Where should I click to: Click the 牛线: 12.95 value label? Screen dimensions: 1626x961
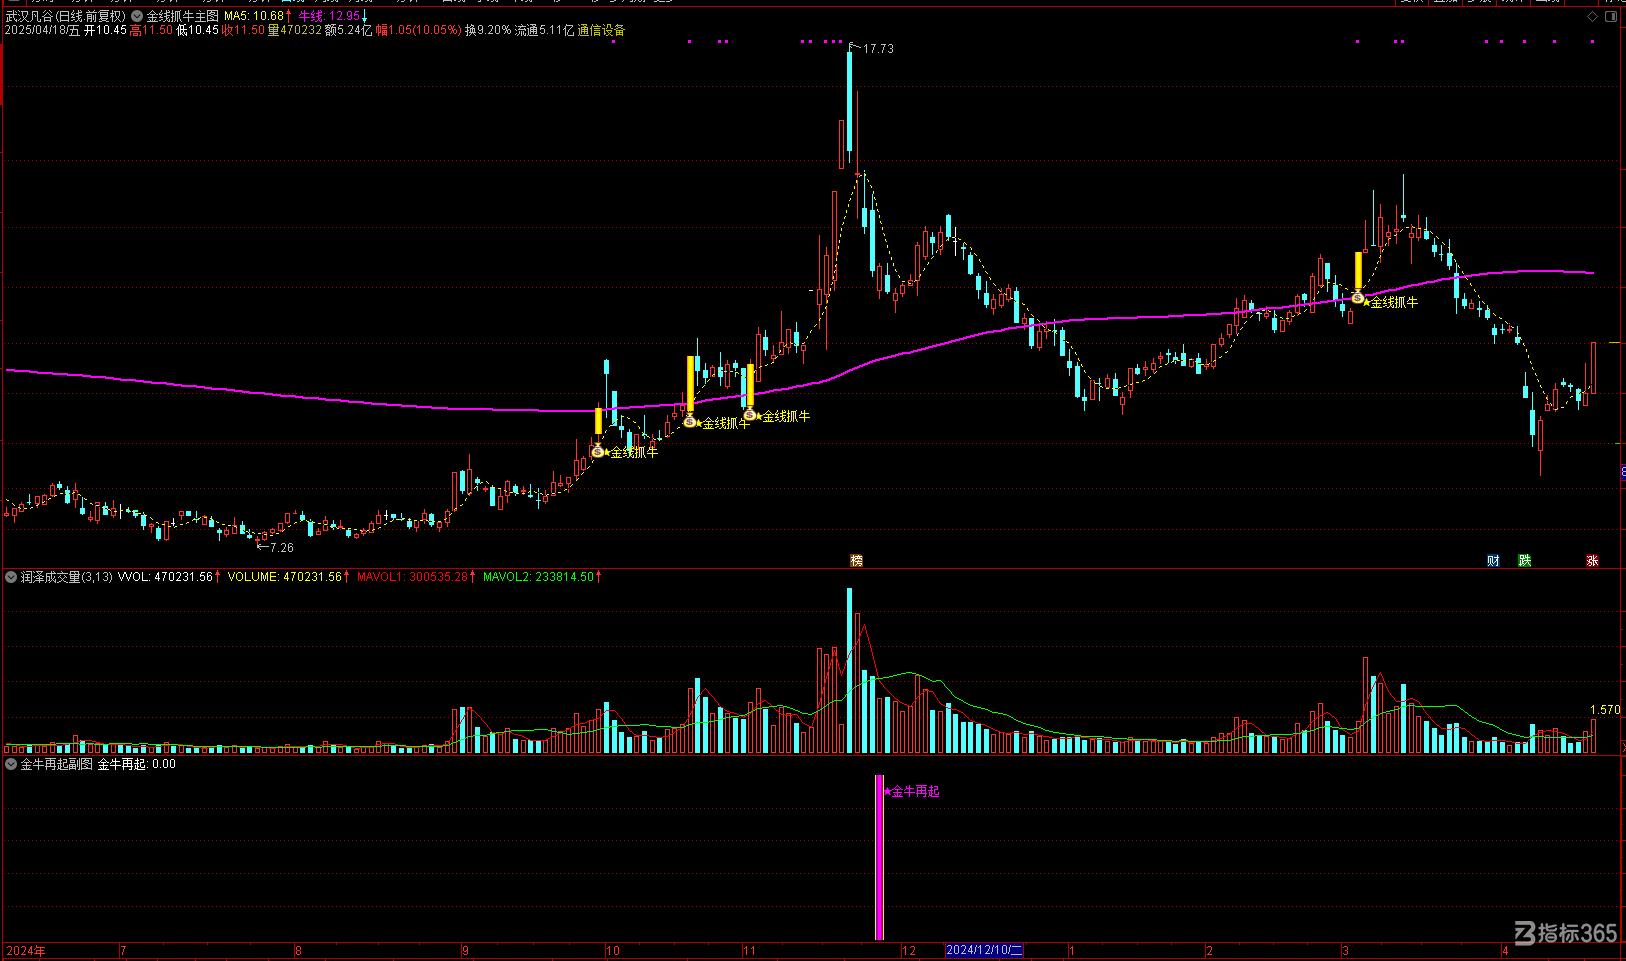pos(329,16)
